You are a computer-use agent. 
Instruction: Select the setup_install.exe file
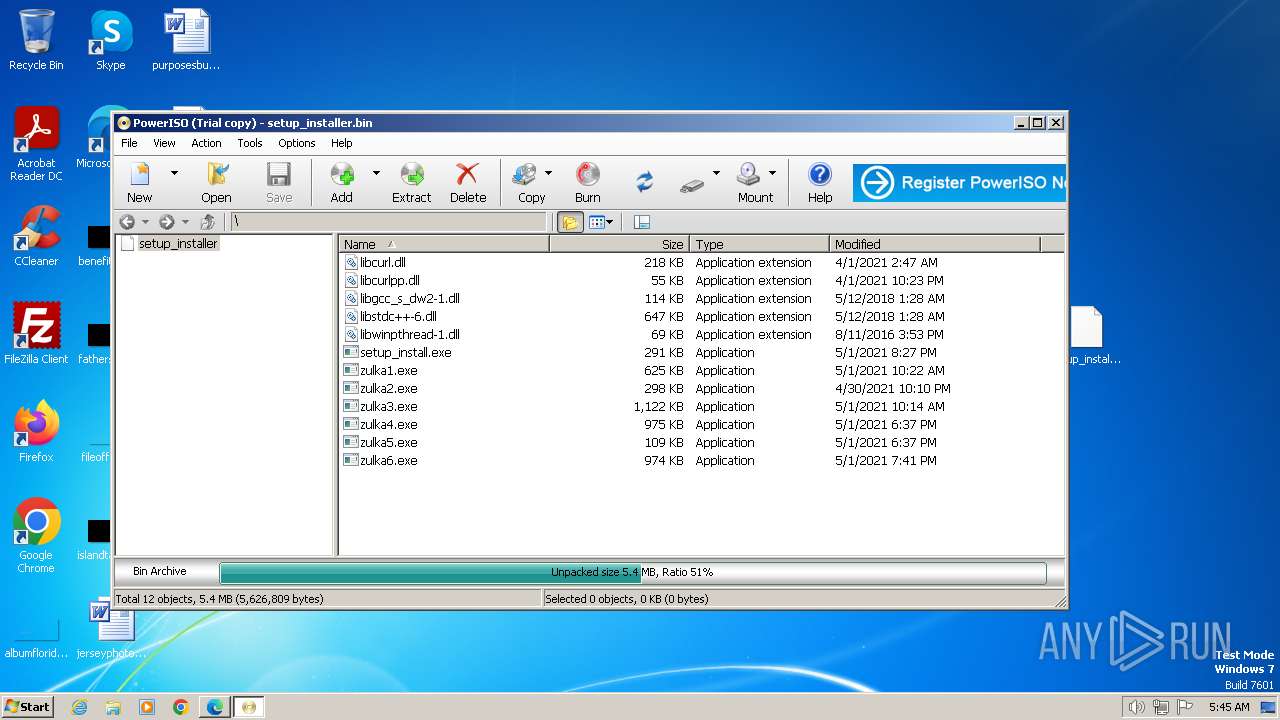[406, 352]
